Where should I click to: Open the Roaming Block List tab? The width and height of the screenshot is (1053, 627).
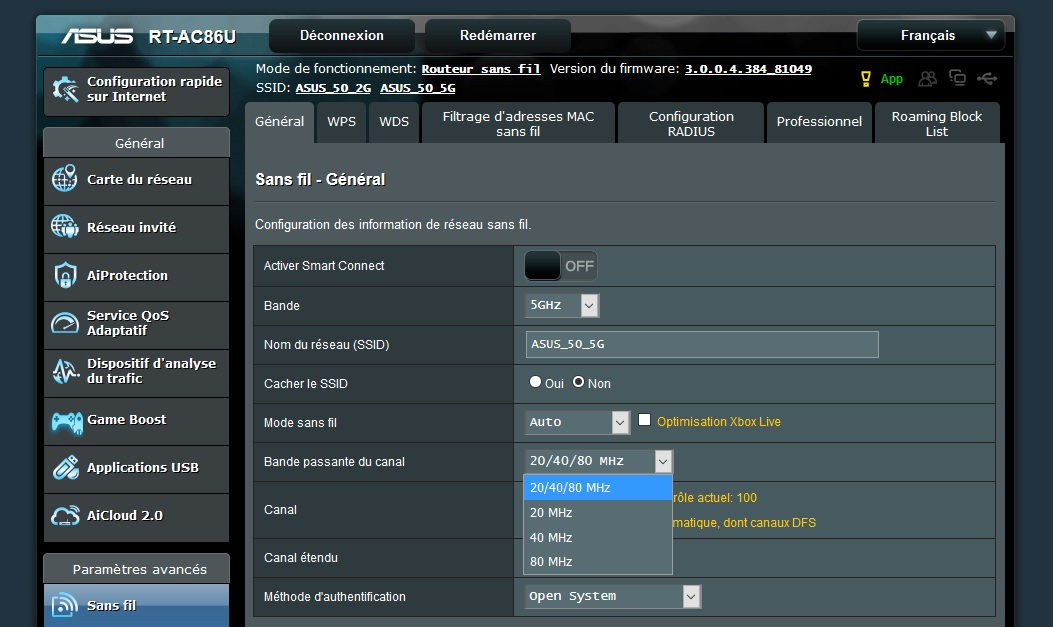click(x=937, y=122)
